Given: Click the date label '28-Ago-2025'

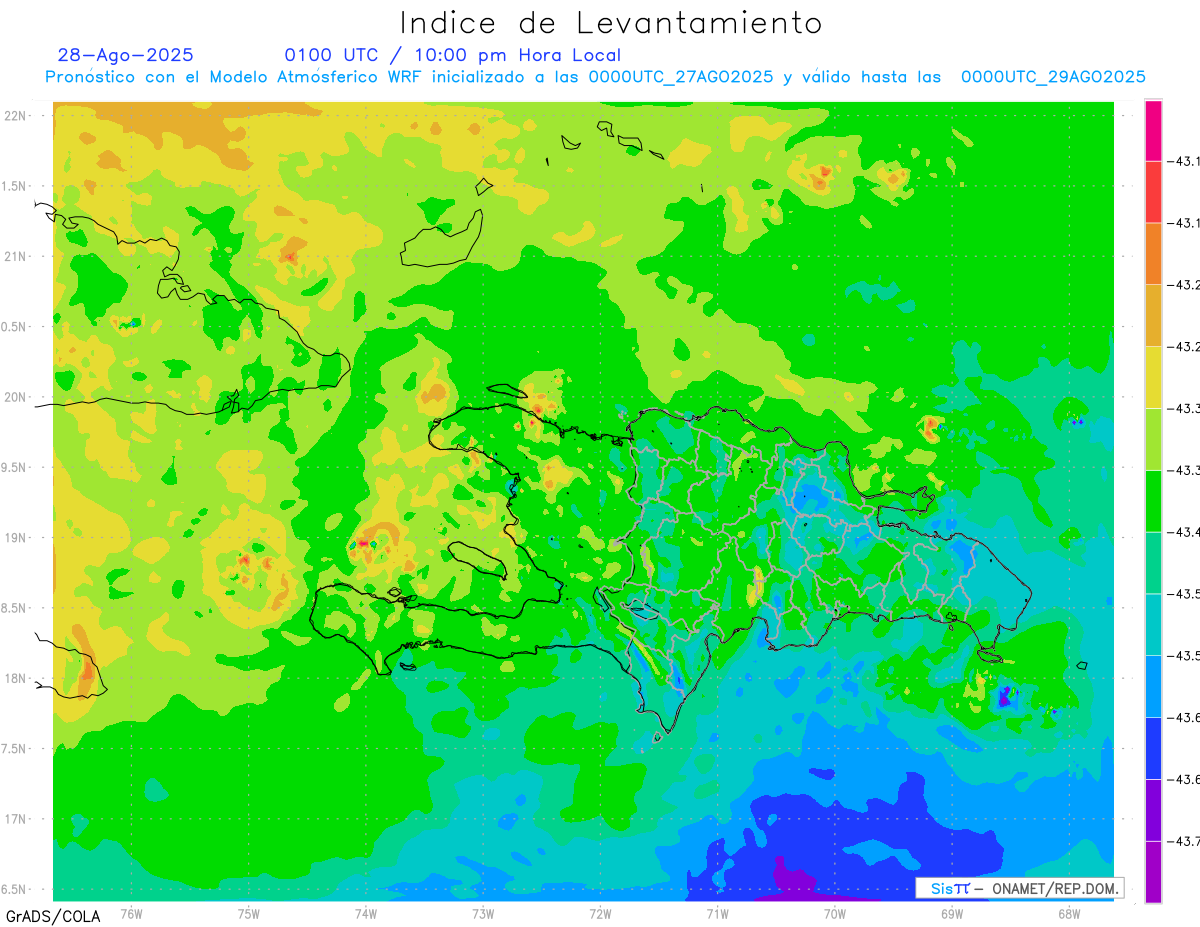Looking at the screenshot, I should (126, 55).
